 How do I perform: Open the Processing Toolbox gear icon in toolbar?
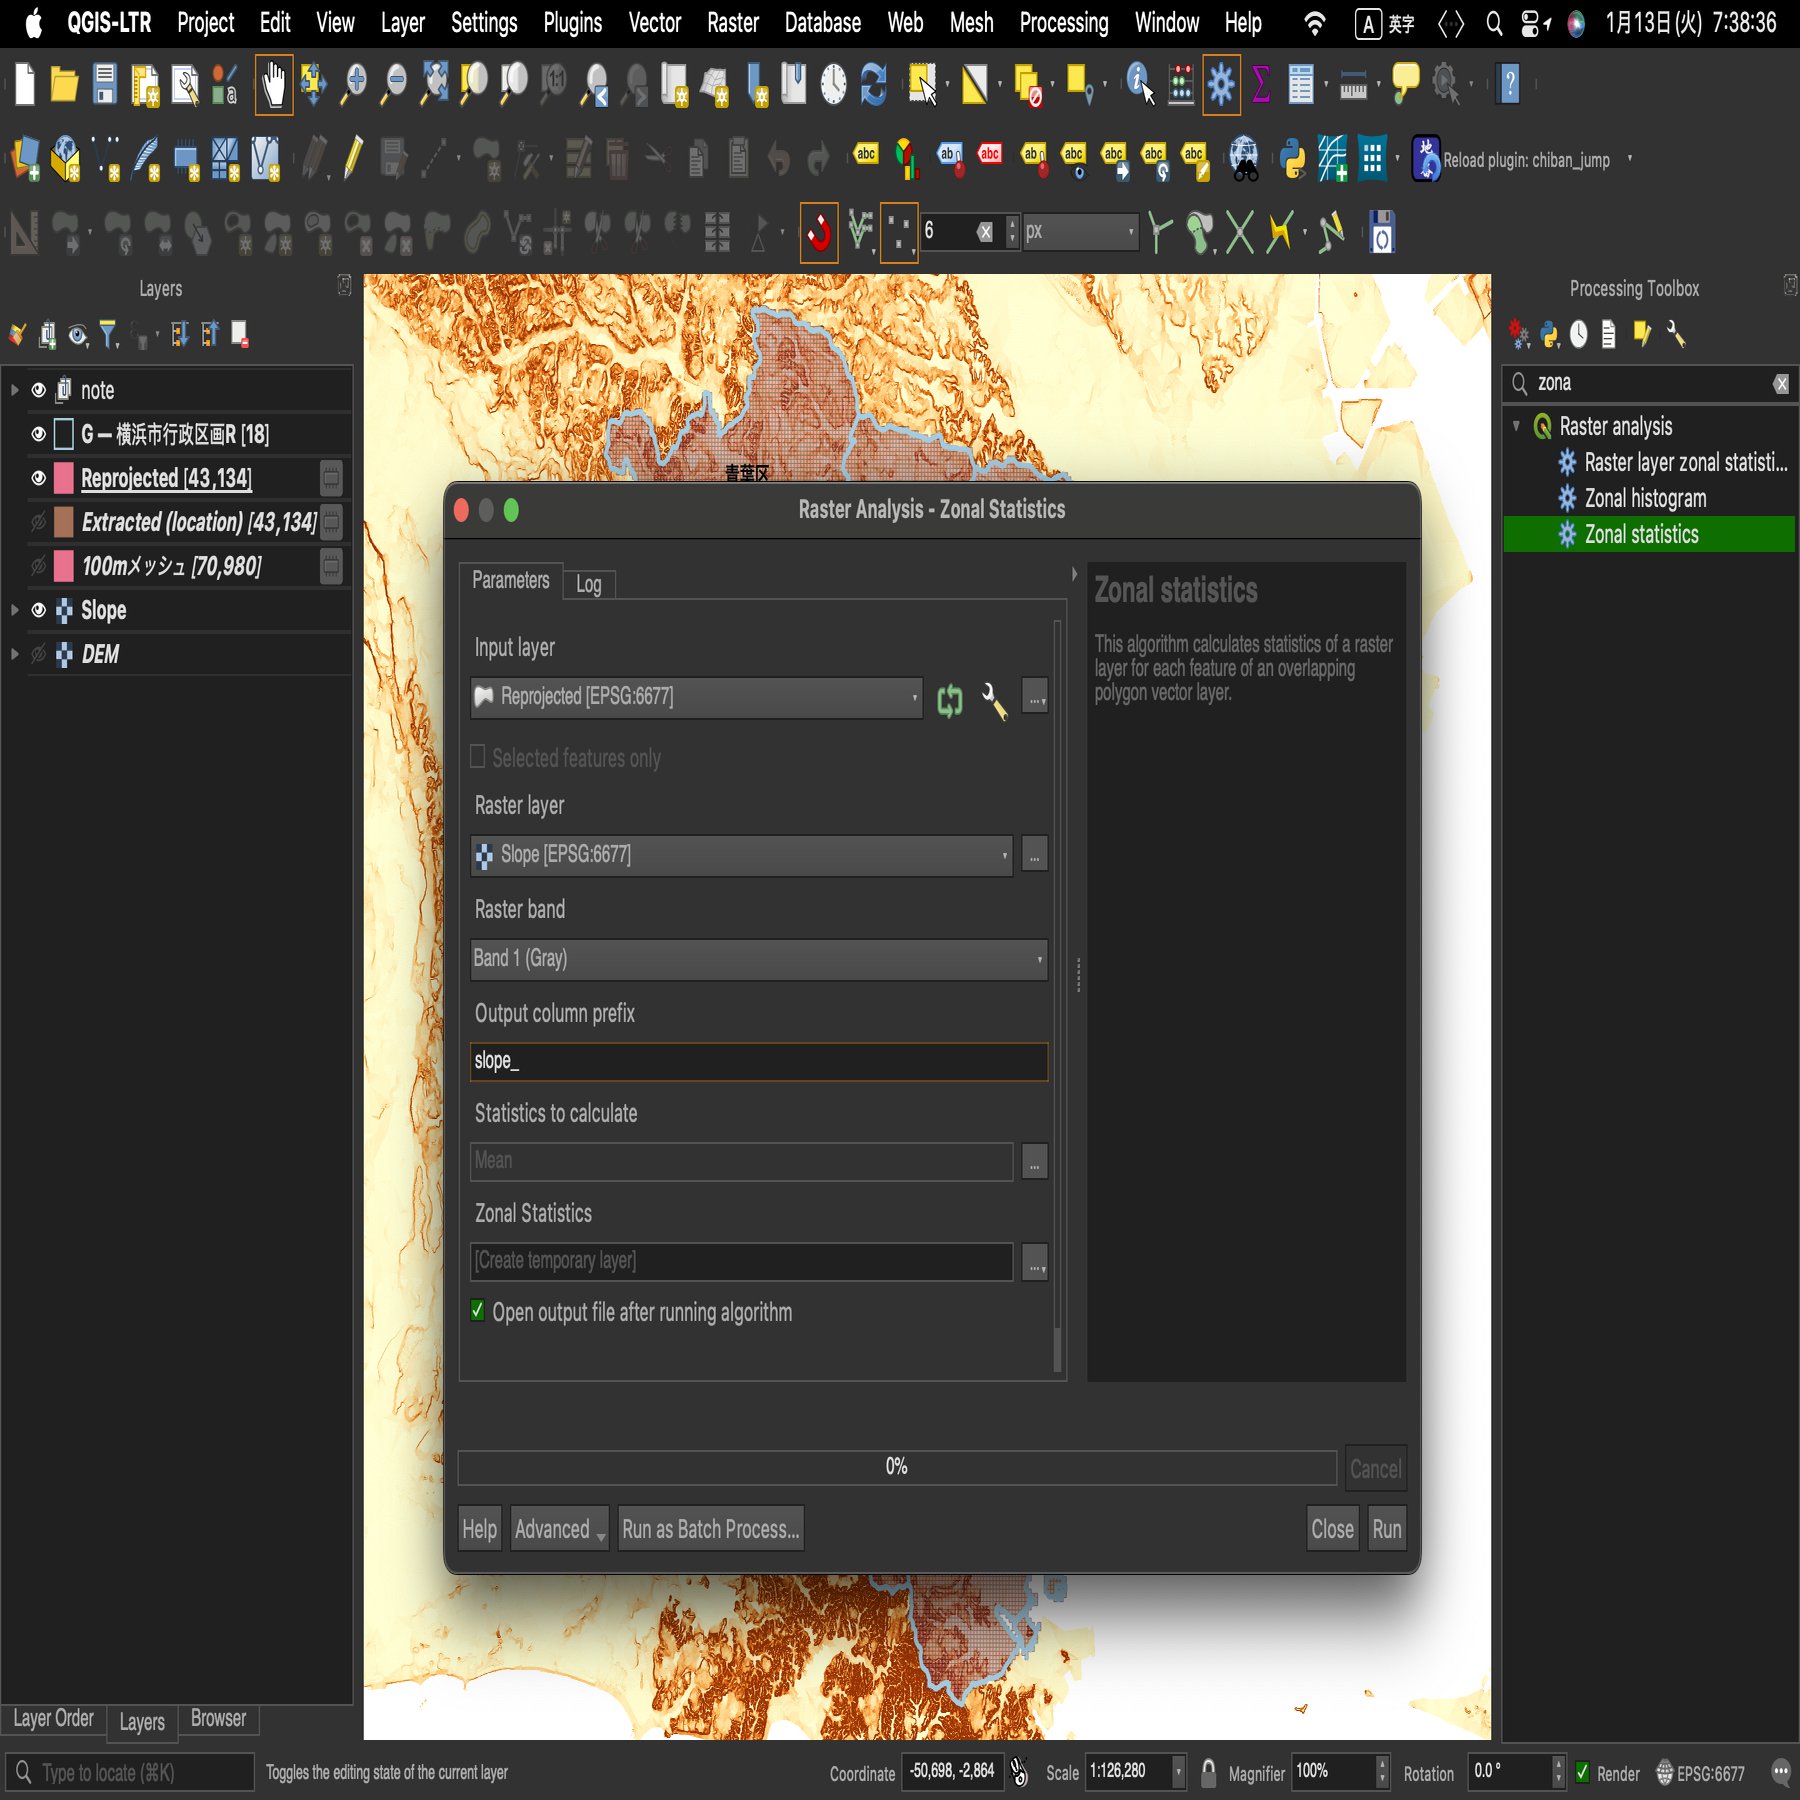1221,84
